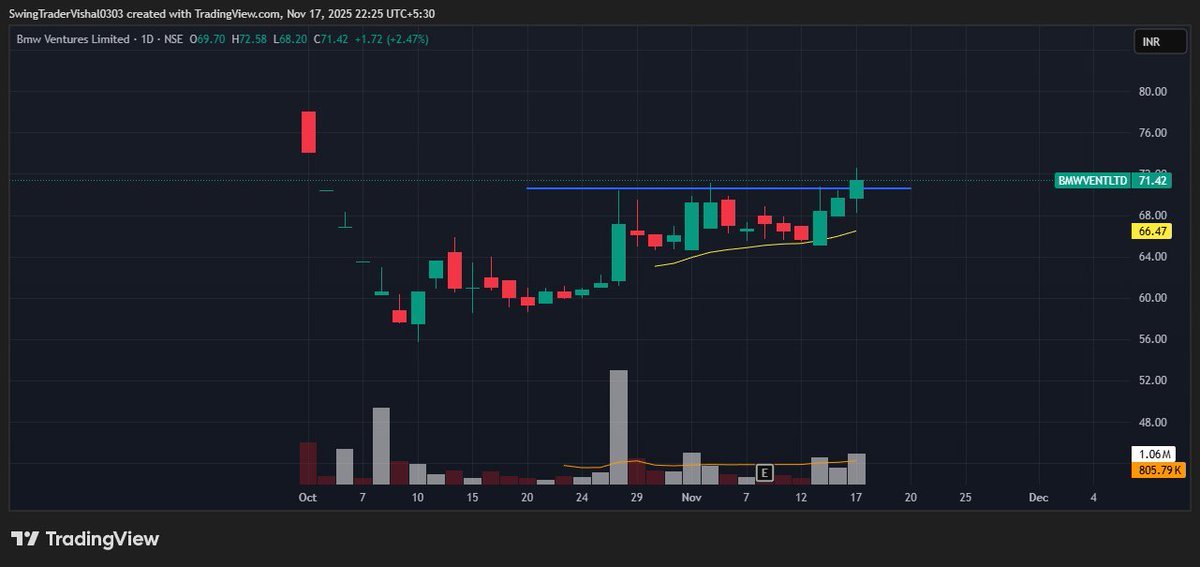
Task: Click the 80.00 price axis label
Action: (1153, 91)
